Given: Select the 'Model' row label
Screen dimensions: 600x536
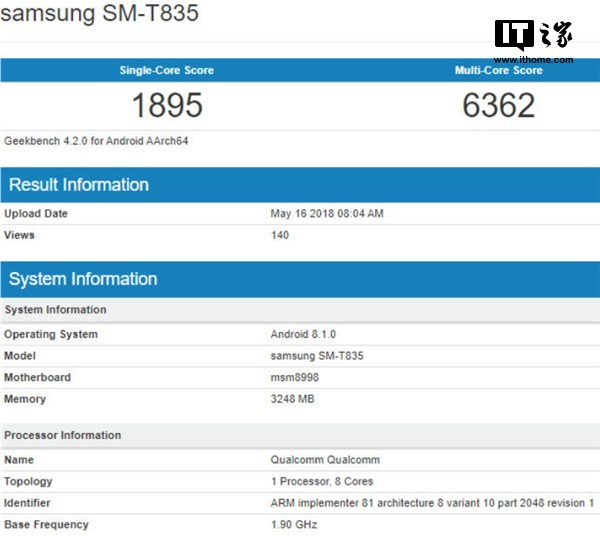Looking at the screenshot, I should point(20,356).
